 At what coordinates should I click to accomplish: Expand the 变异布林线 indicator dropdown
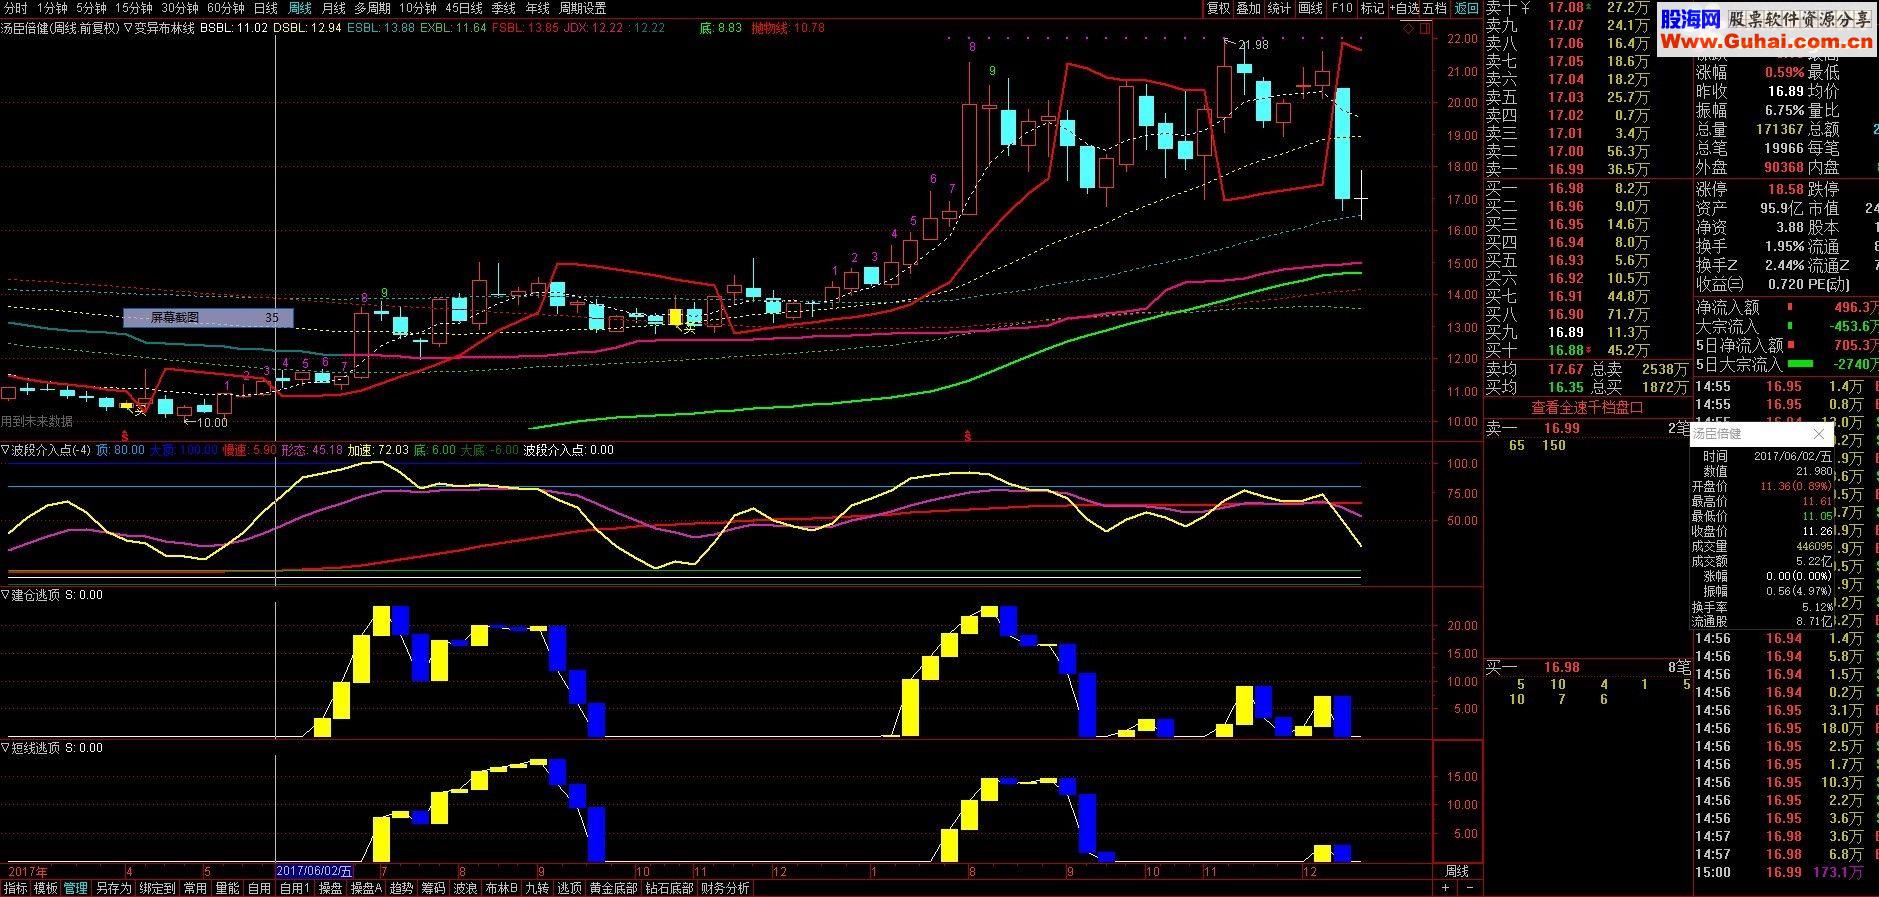tap(128, 28)
